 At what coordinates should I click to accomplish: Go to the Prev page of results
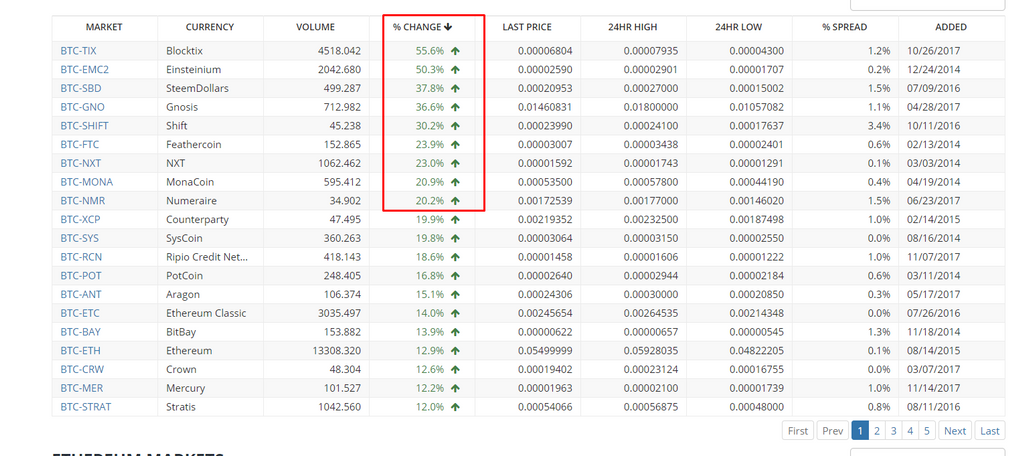[833, 431]
